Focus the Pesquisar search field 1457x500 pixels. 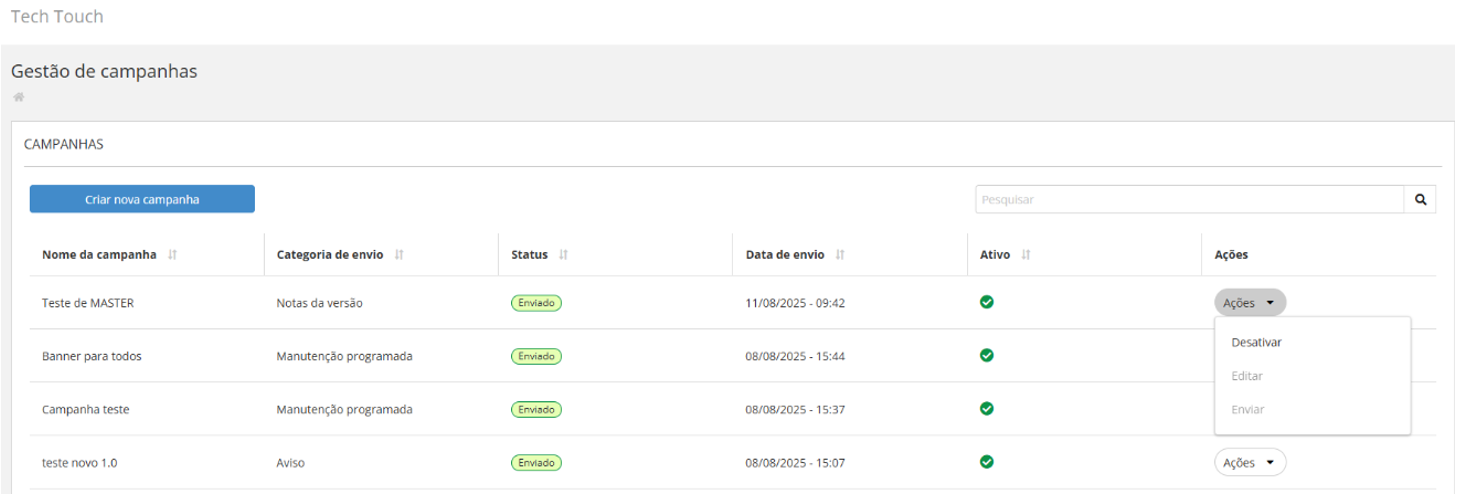1189,199
